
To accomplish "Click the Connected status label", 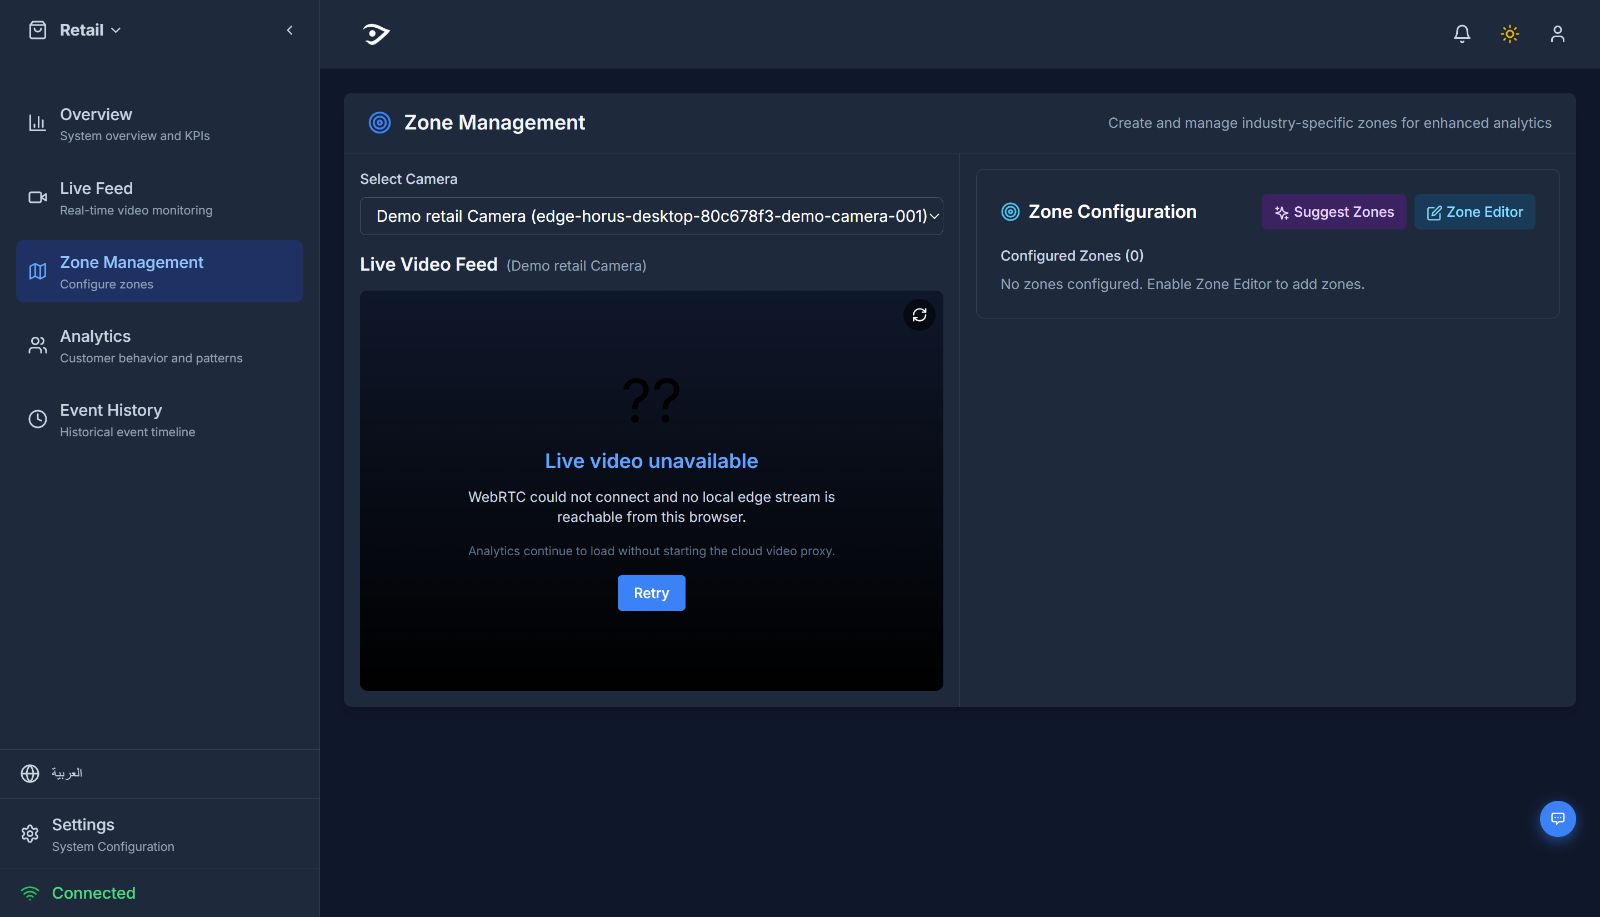I will tap(94, 893).
